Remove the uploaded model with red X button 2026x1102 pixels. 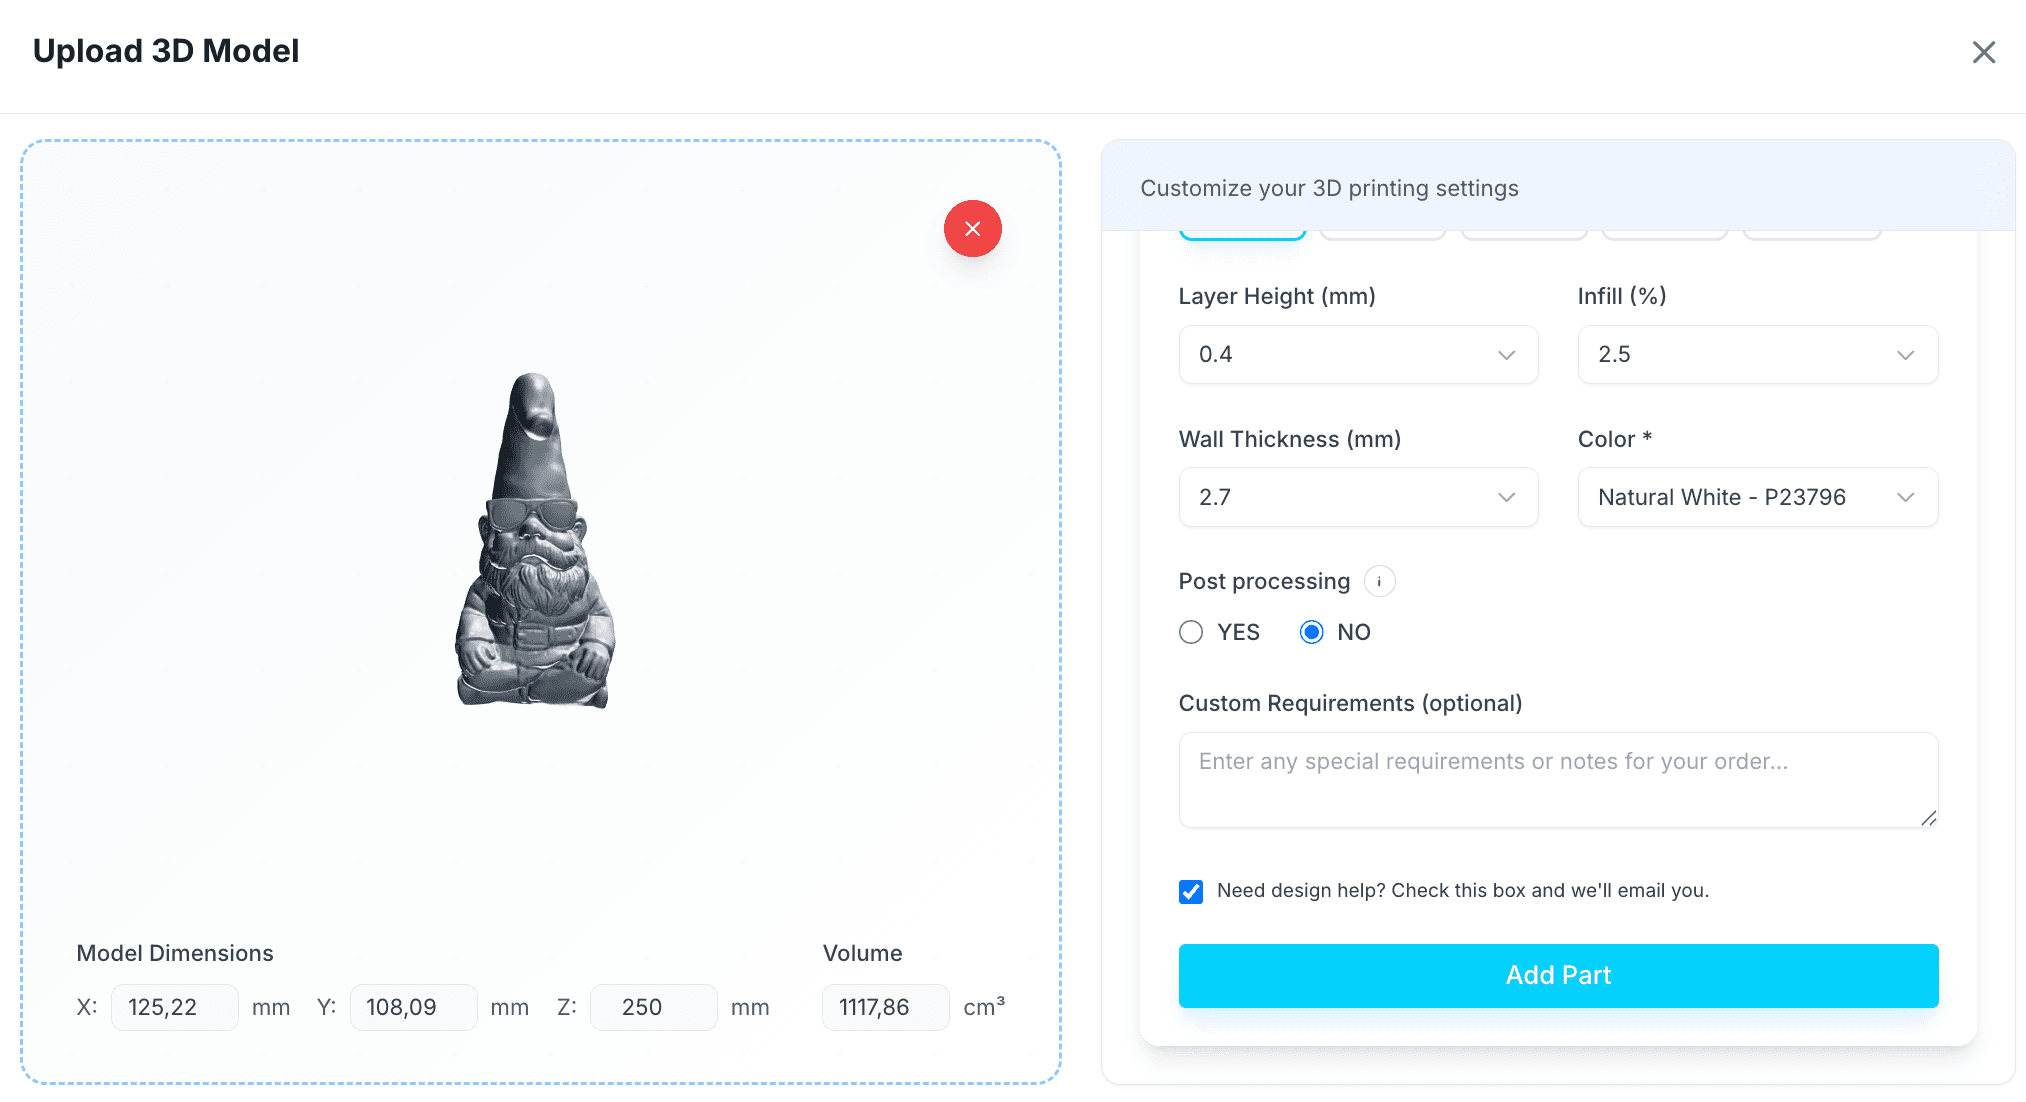tap(972, 229)
